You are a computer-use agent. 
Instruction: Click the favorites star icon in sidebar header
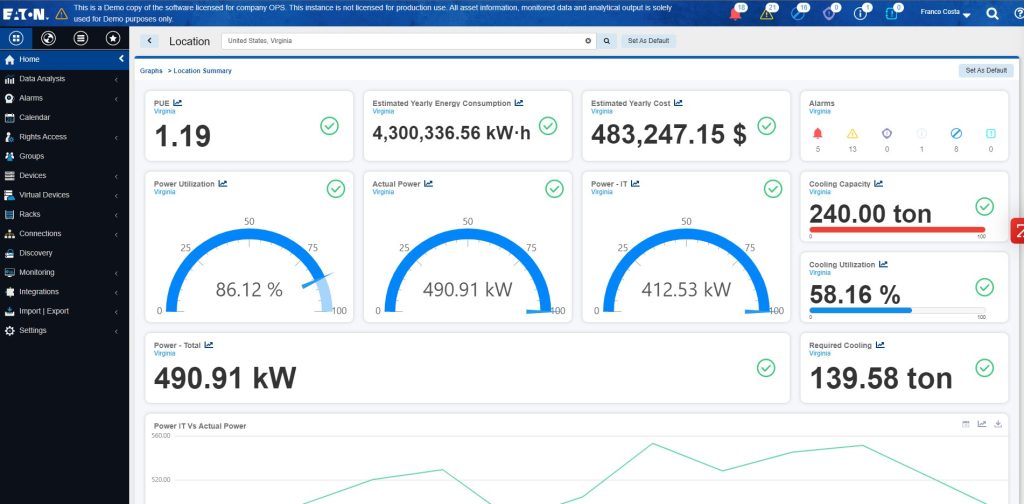point(112,39)
